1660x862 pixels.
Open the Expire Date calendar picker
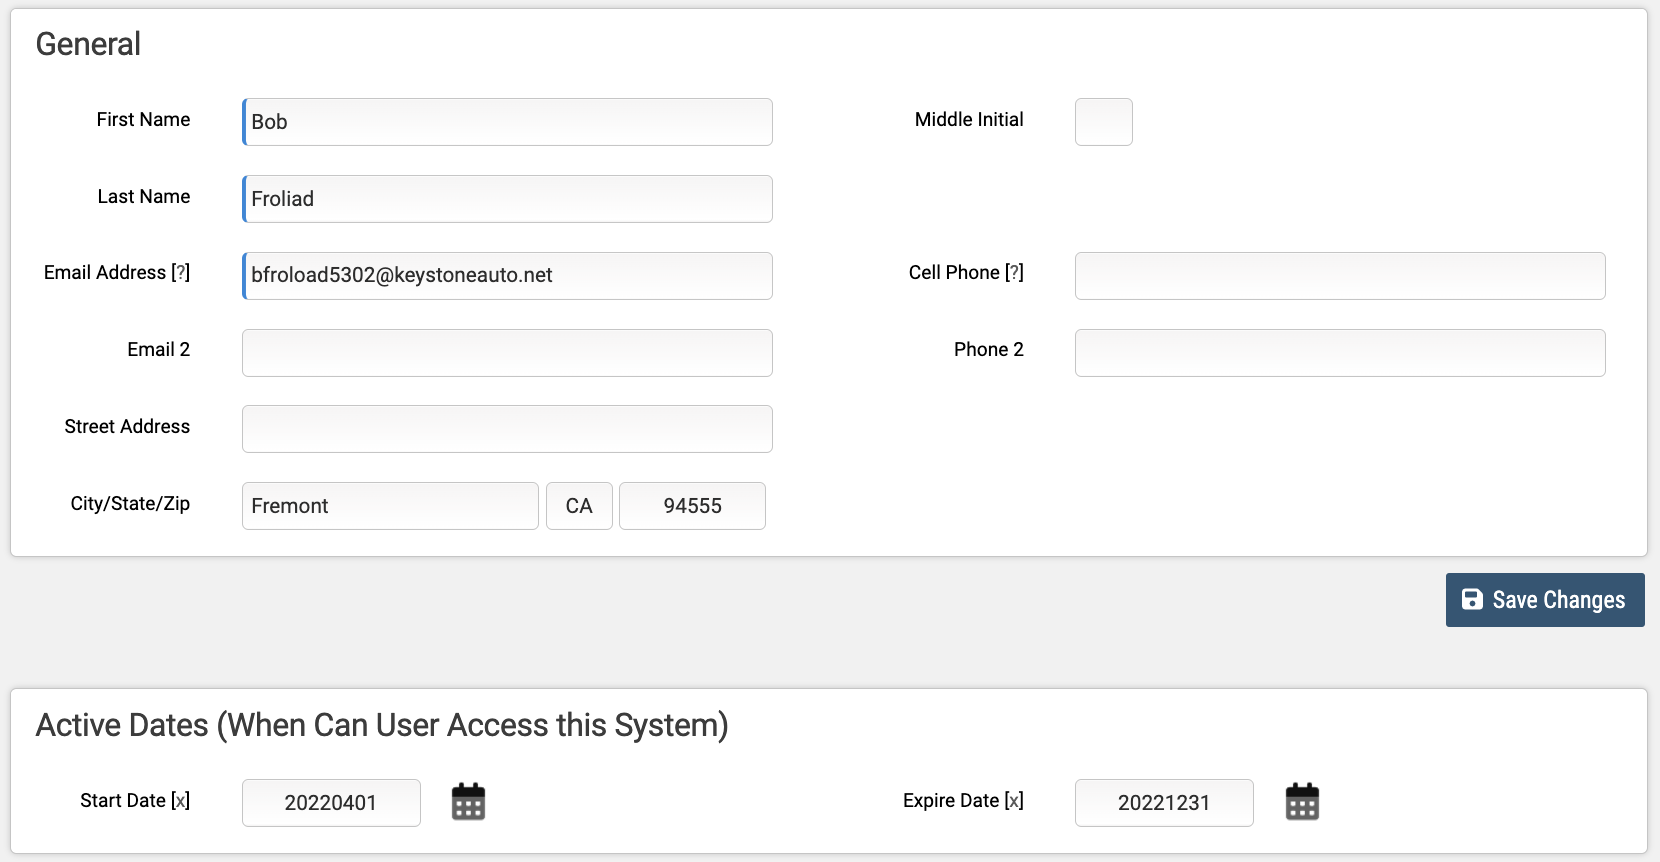point(1302,802)
